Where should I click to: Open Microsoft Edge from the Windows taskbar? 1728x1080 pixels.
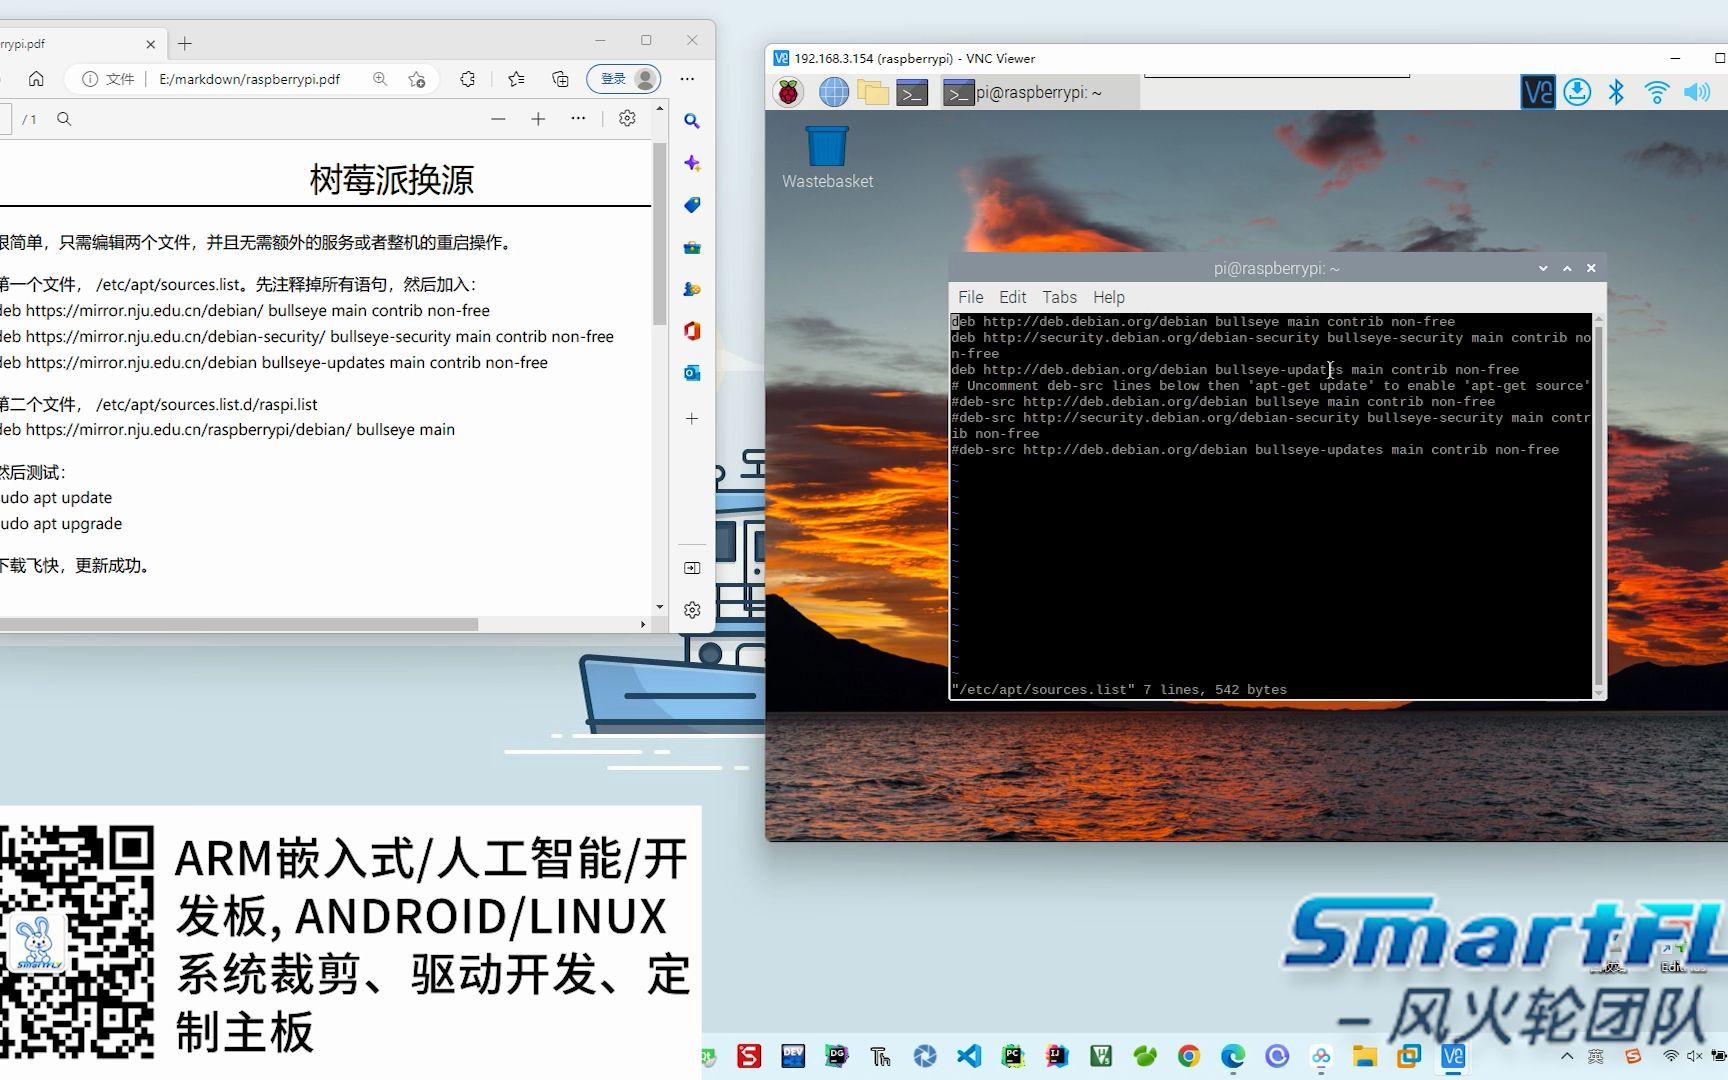click(x=1233, y=1056)
